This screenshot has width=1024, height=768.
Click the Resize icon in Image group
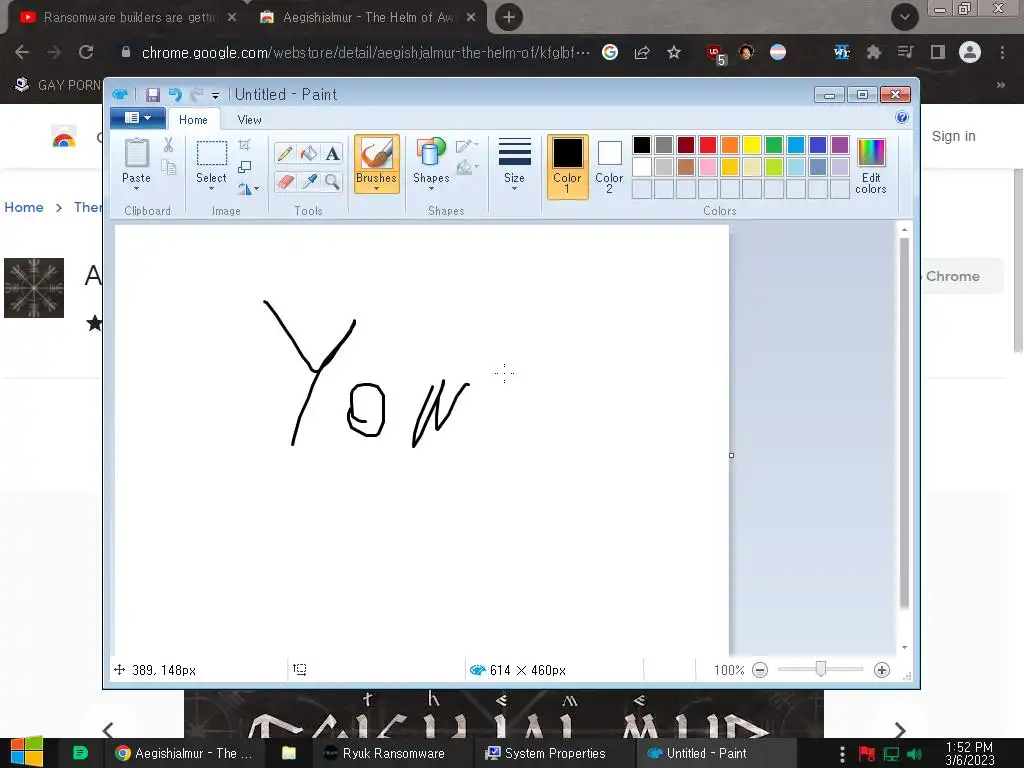245,167
